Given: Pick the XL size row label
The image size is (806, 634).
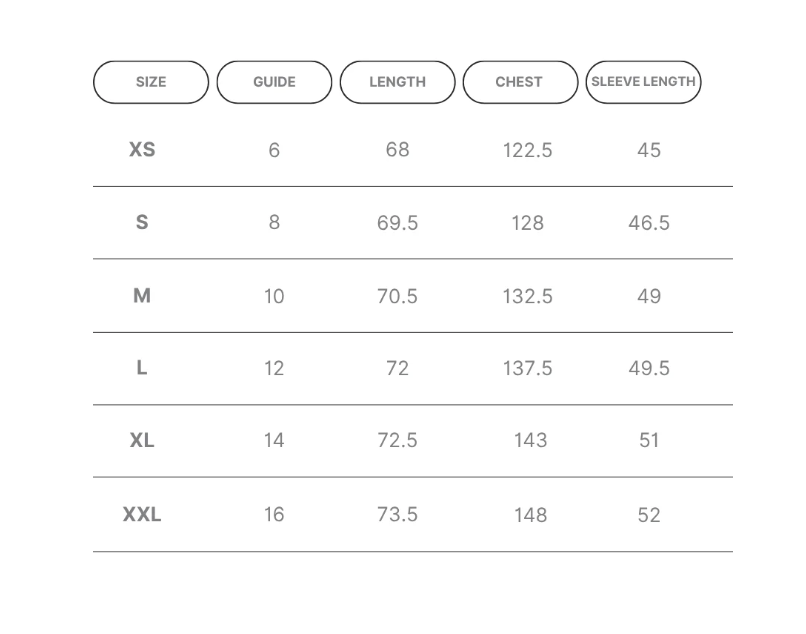Looking at the screenshot, I should point(142,440).
